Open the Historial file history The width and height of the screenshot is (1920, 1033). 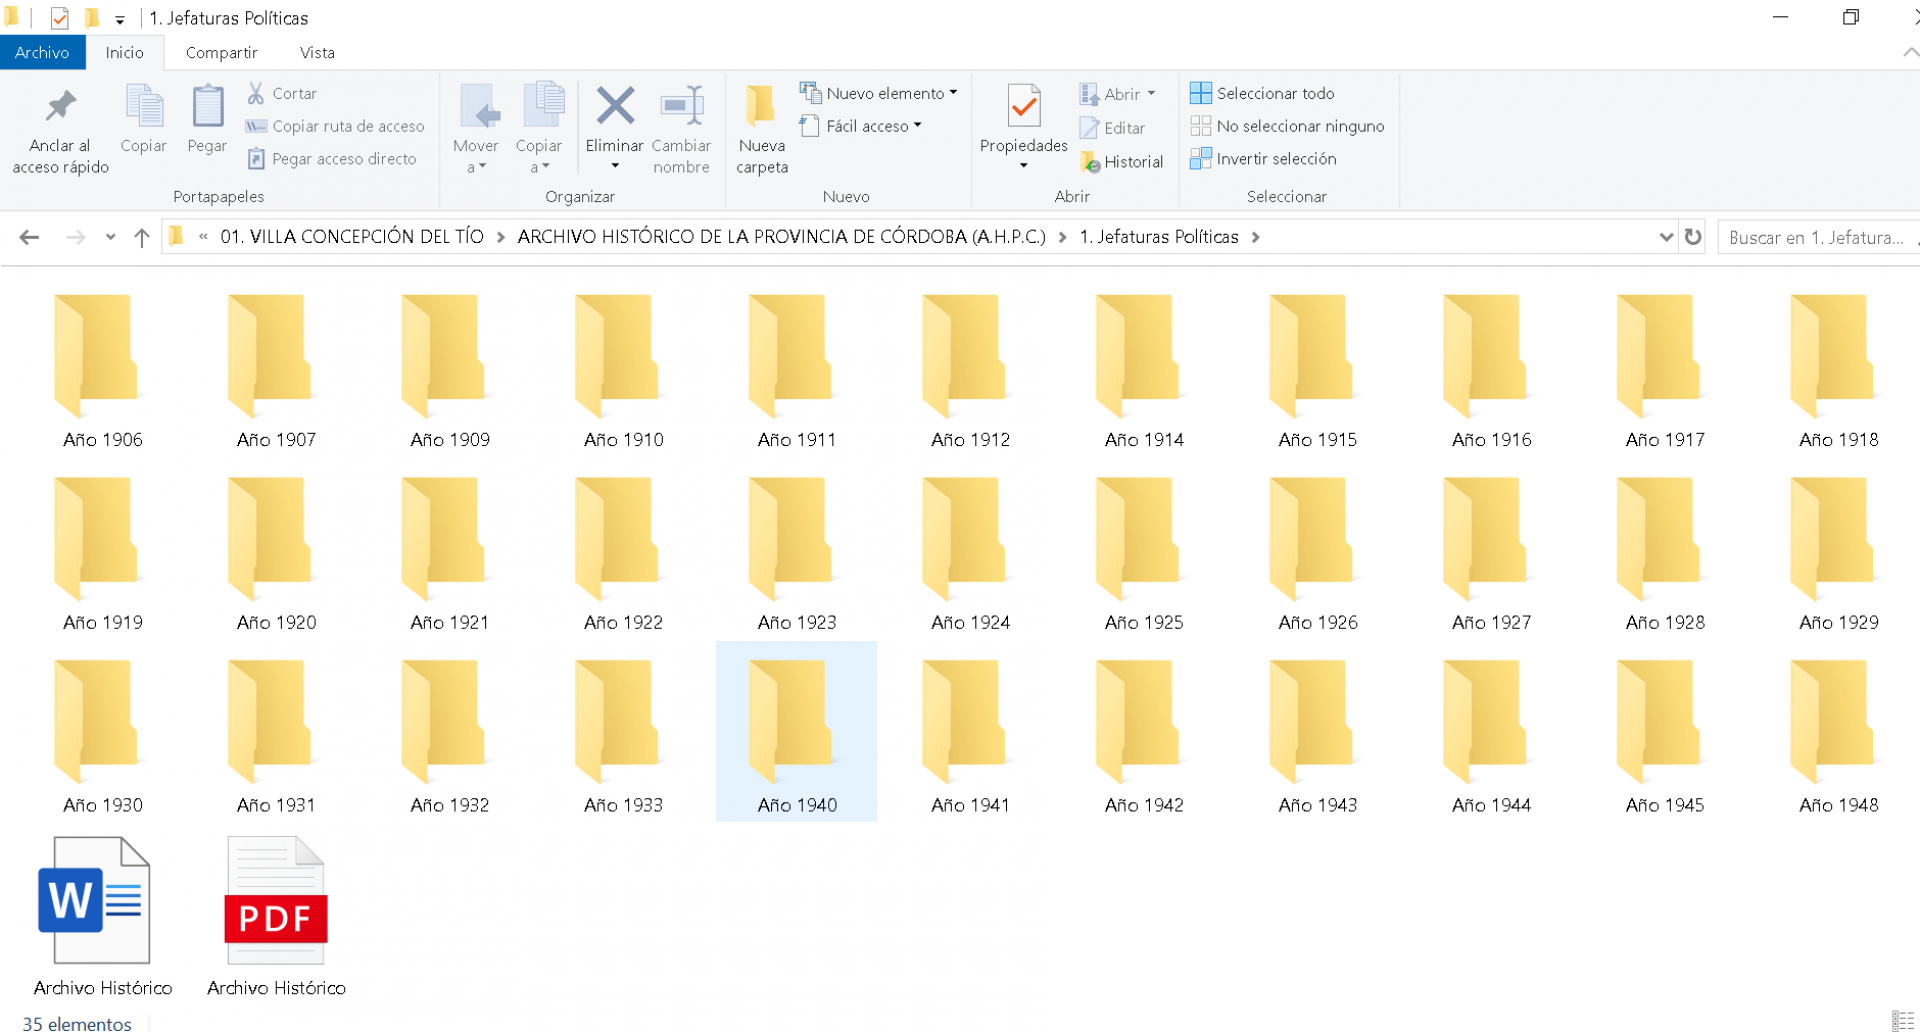click(1122, 162)
